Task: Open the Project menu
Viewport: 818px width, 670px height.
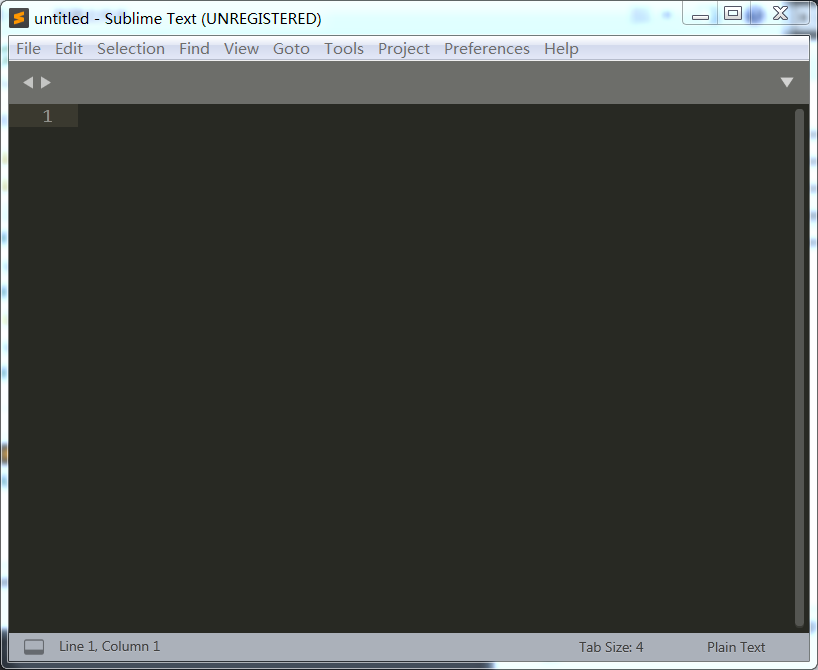Action: [404, 49]
